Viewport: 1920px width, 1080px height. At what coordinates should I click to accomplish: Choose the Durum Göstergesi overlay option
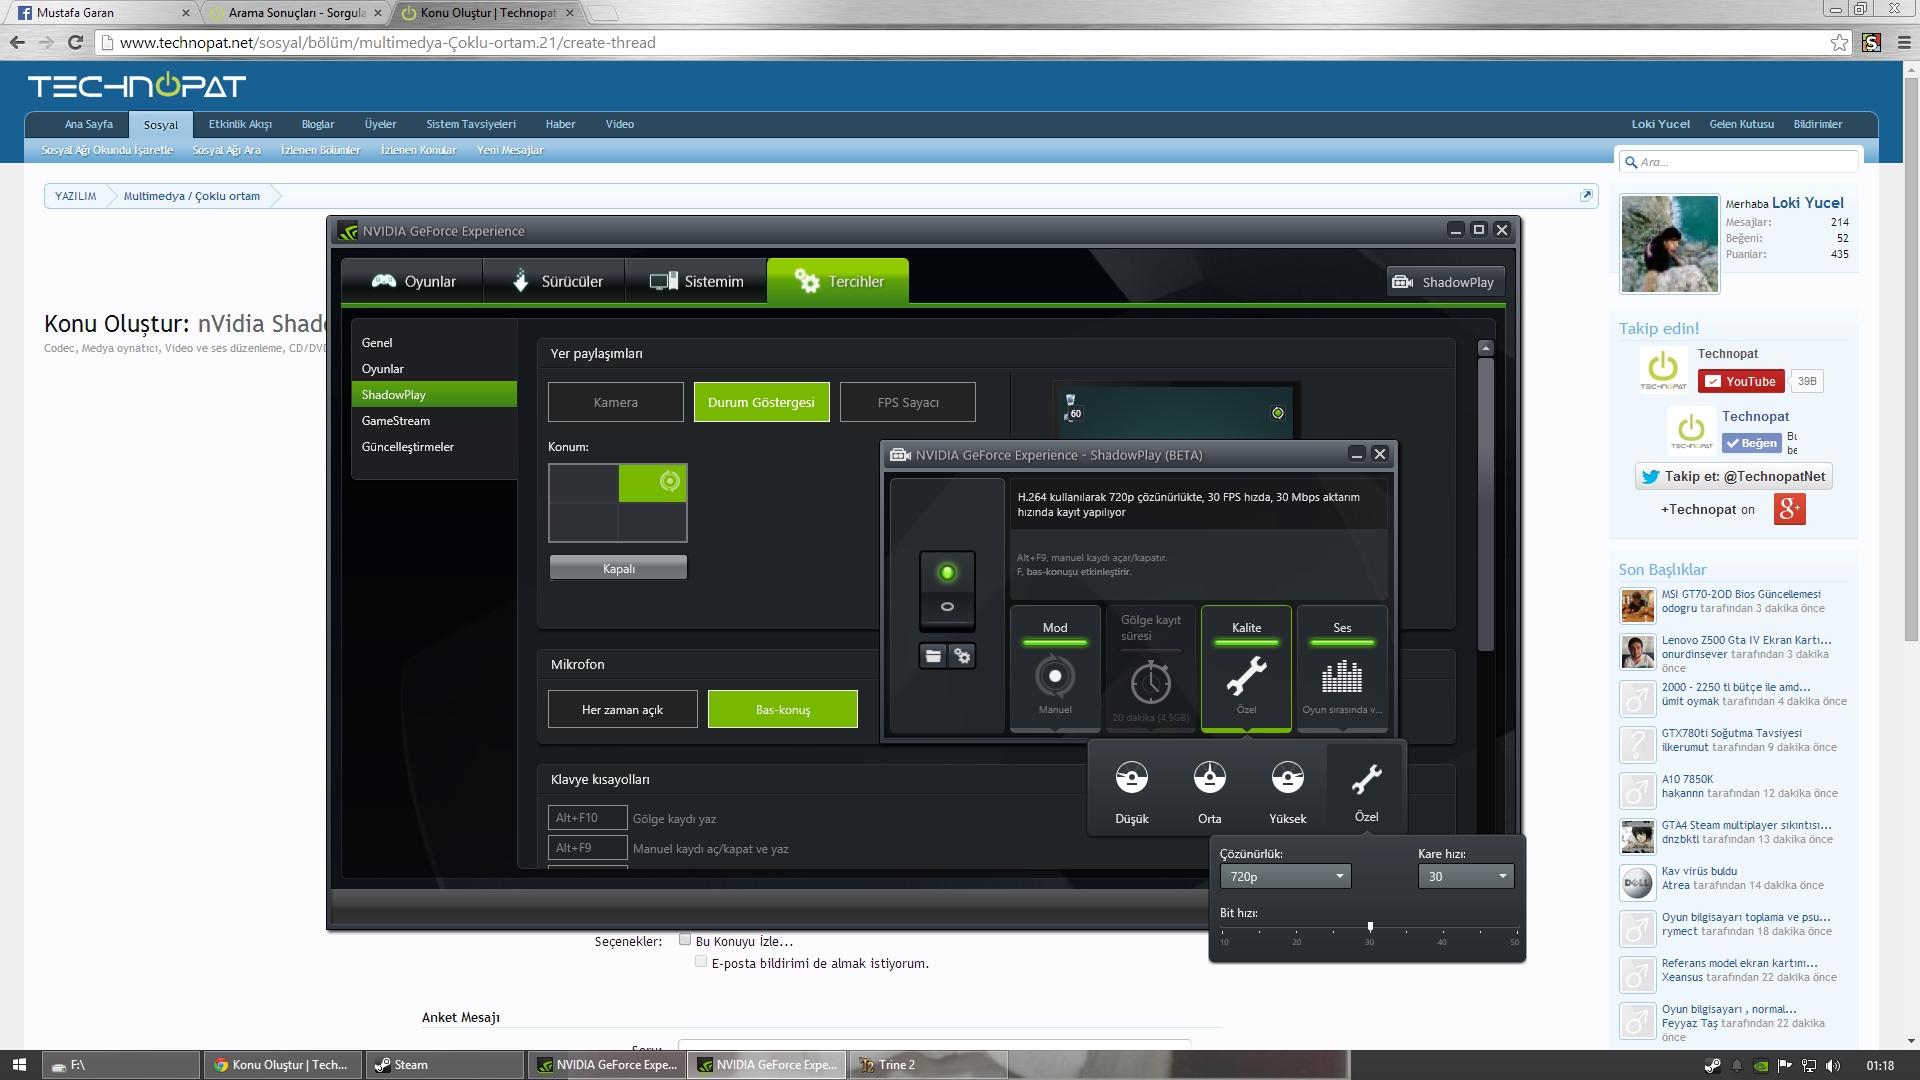click(762, 402)
